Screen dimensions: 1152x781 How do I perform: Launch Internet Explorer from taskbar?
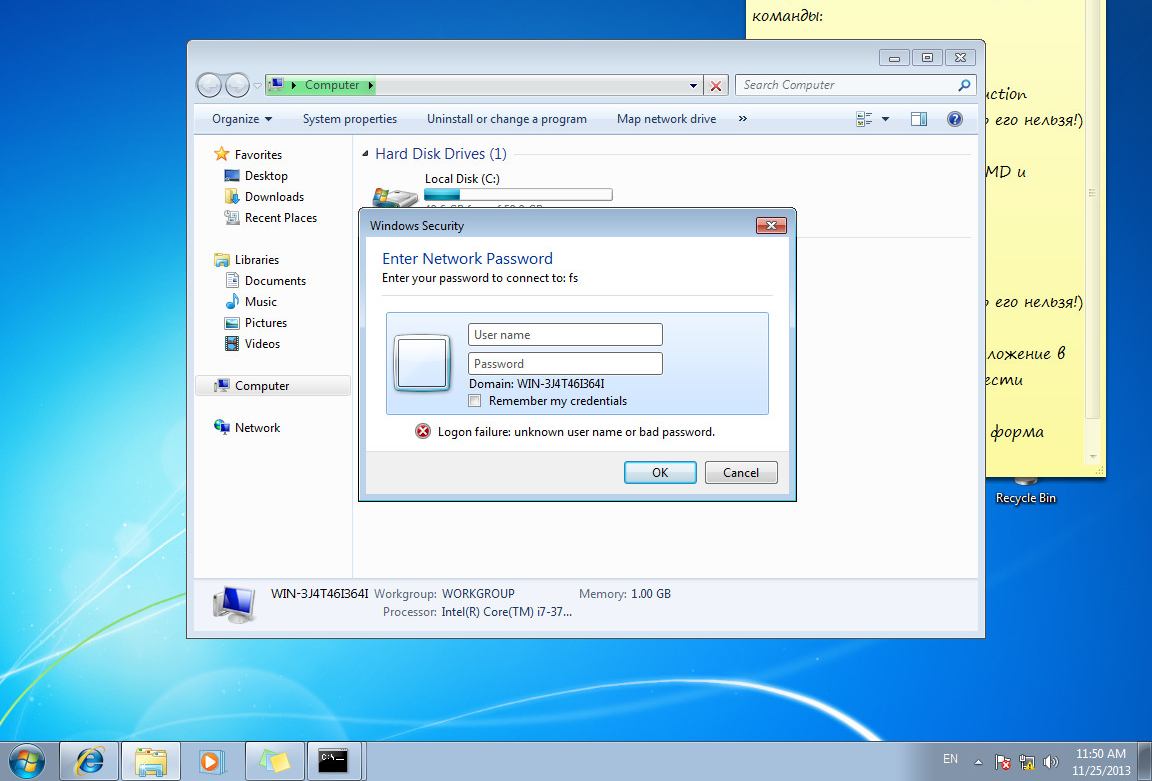pos(89,761)
